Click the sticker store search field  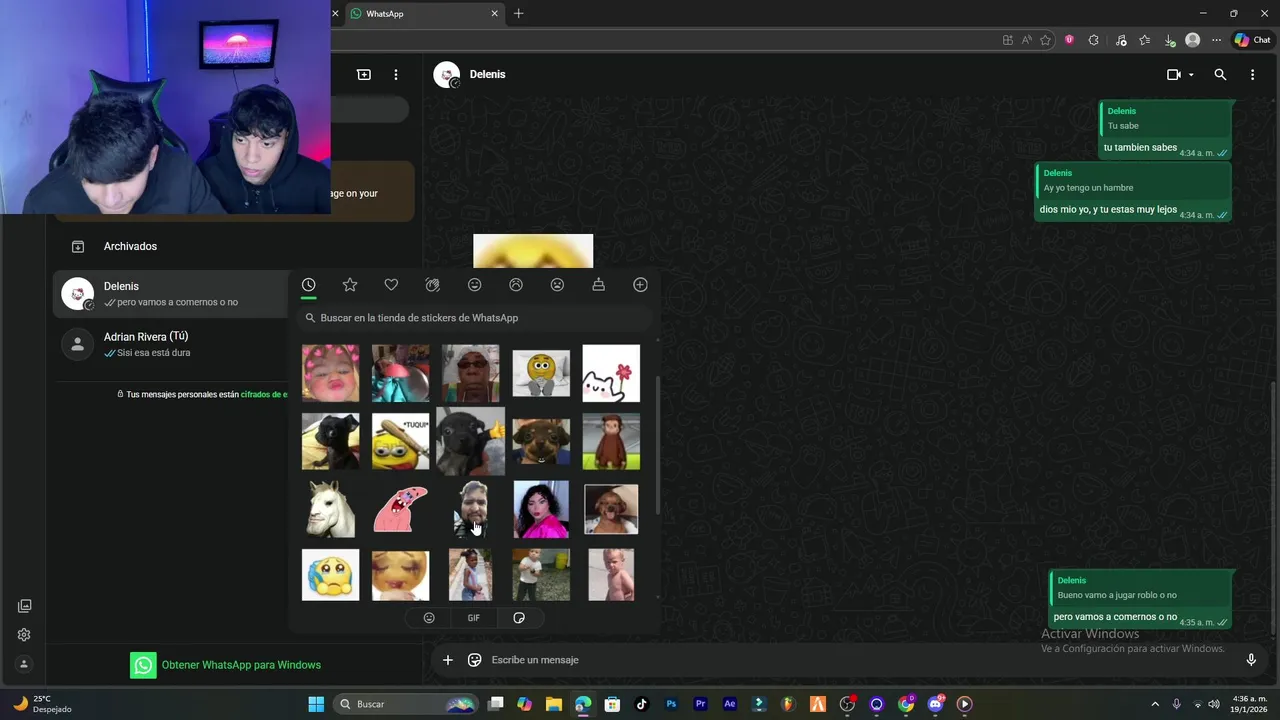coord(475,318)
